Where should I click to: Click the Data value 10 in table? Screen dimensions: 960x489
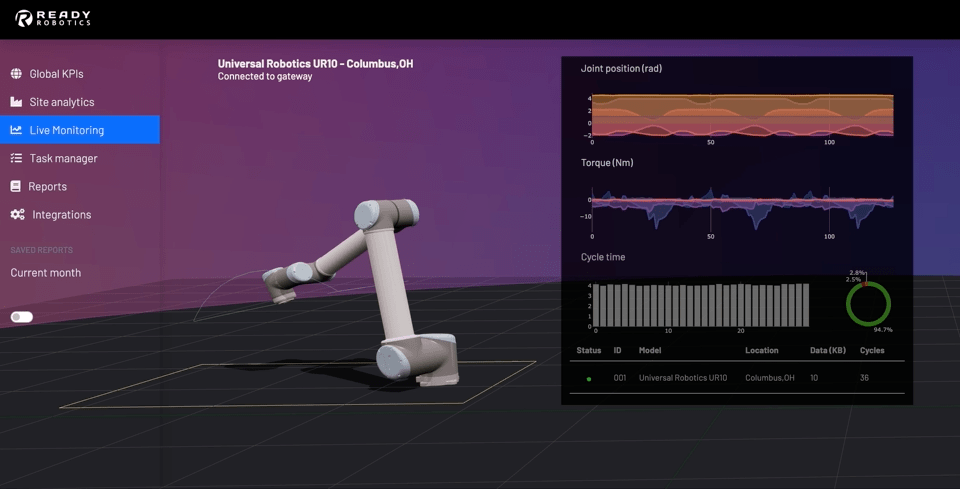click(x=814, y=378)
